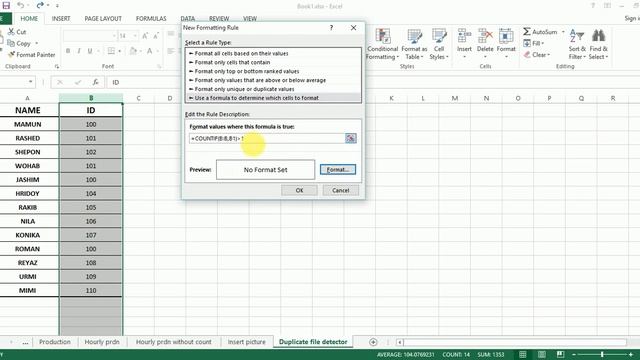Image resolution: width=640 pixels, height=360 pixels.
Task: Click the formula input field in dialog
Action: pyautogui.click(x=267, y=138)
